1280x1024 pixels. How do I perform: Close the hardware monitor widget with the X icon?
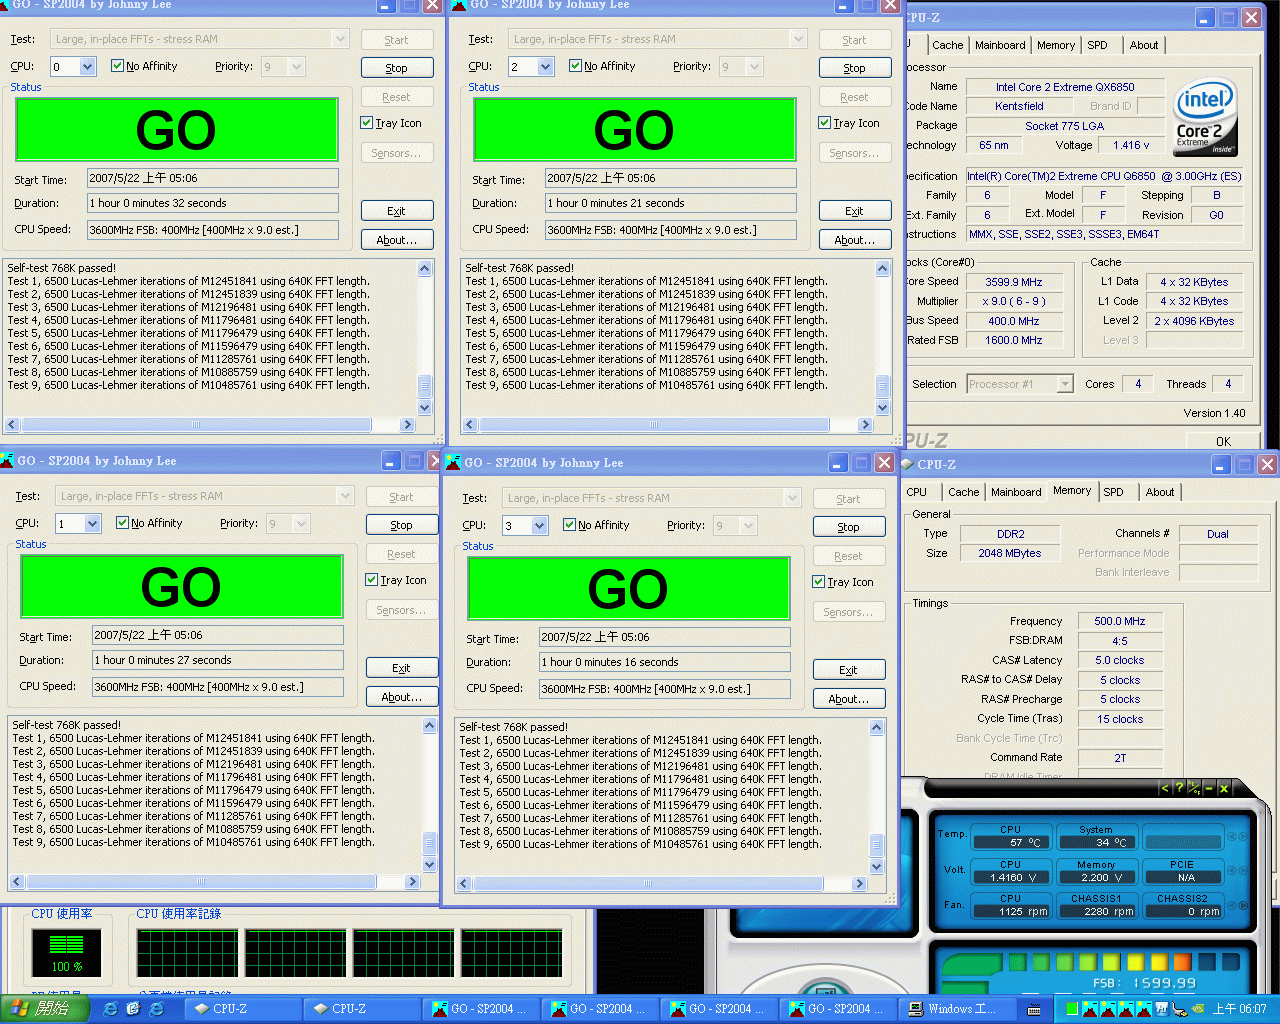1224,788
